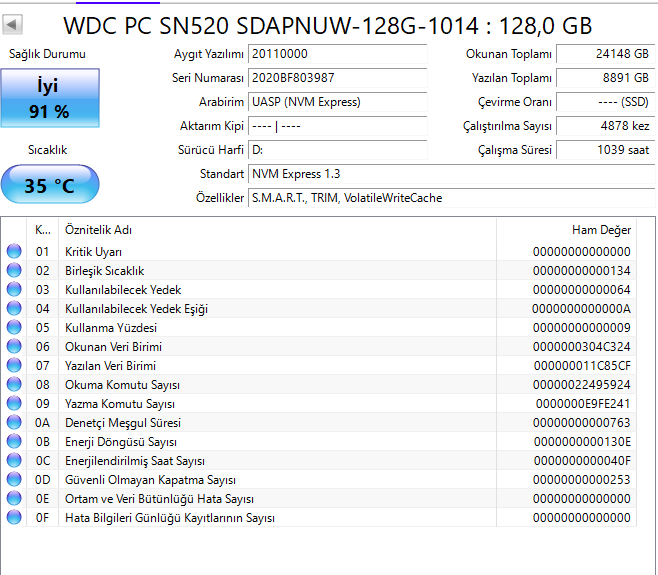The image size is (658, 575).
Task: Click raw value 00000000000253
Action: coord(582,480)
